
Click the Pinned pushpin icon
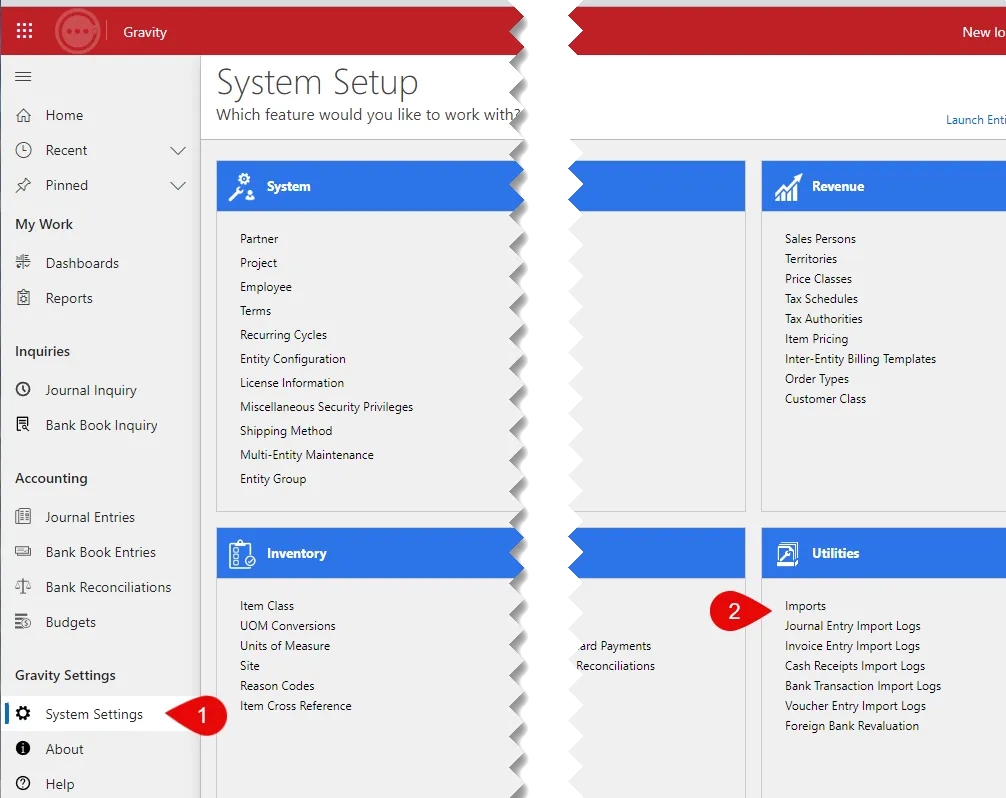coord(23,185)
